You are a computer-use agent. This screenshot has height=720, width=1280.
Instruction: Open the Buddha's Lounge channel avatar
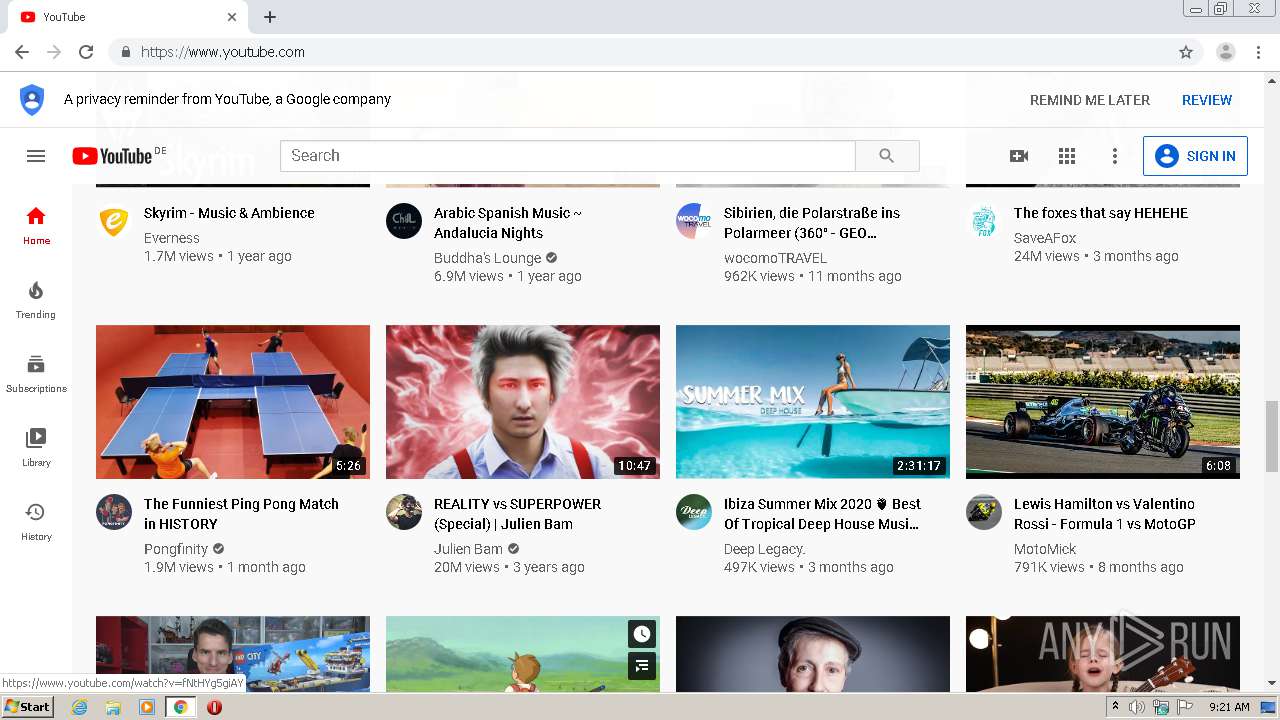tap(404, 222)
